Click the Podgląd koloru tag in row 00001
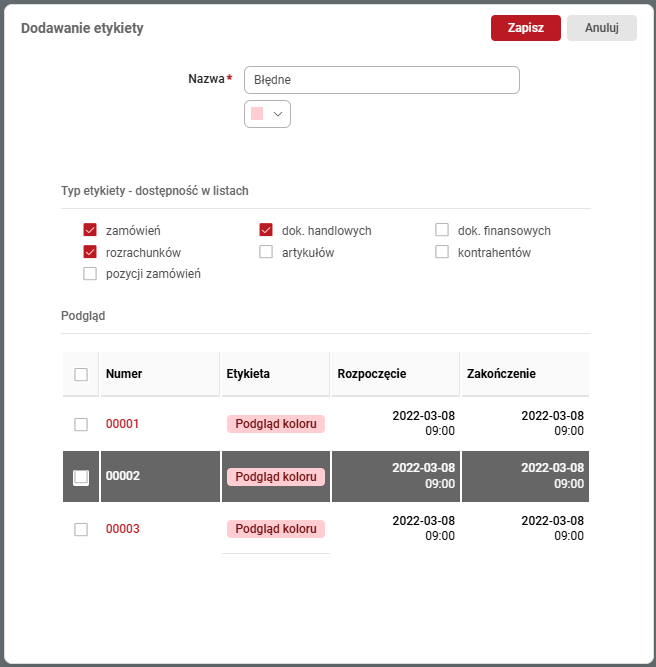Screen dimensions: 656x667 point(276,424)
